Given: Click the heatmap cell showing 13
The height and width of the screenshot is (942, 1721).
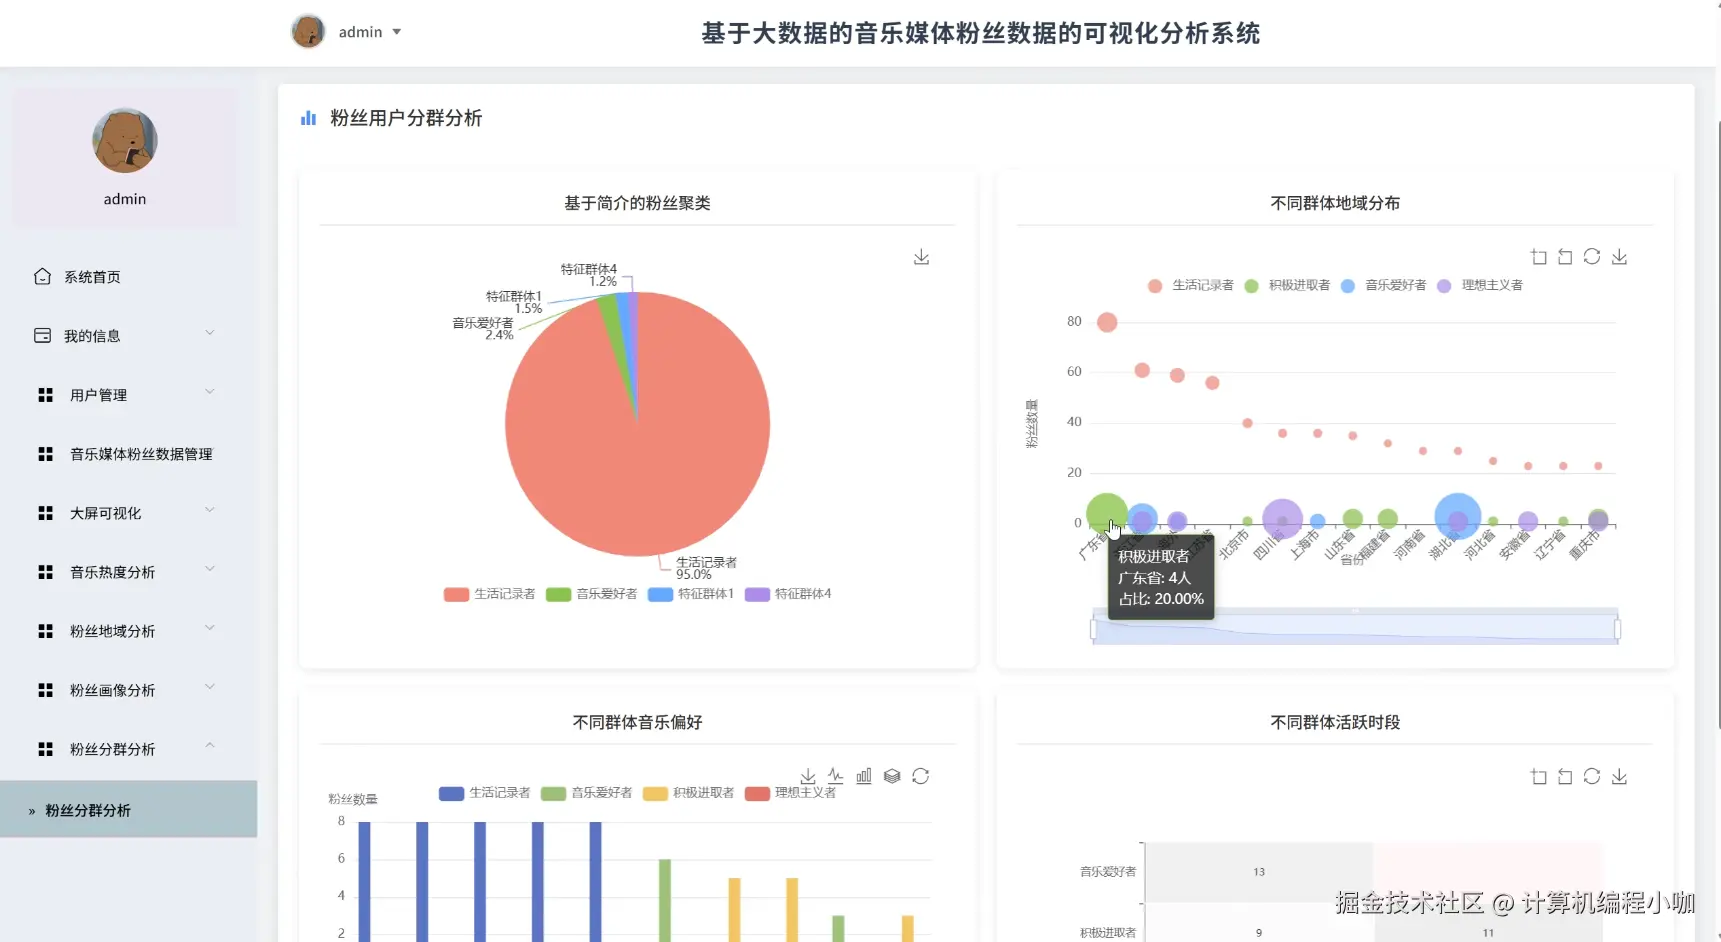Looking at the screenshot, I should point(1259,872).
